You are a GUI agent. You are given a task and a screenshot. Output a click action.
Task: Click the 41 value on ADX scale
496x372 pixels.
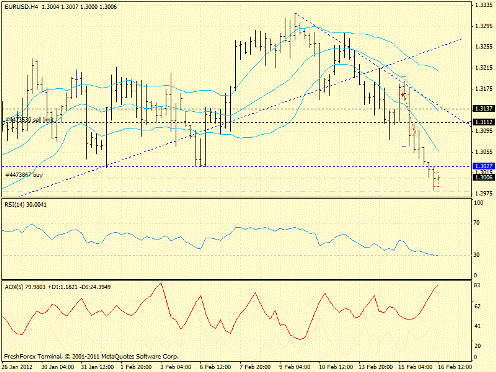[477, 326]
